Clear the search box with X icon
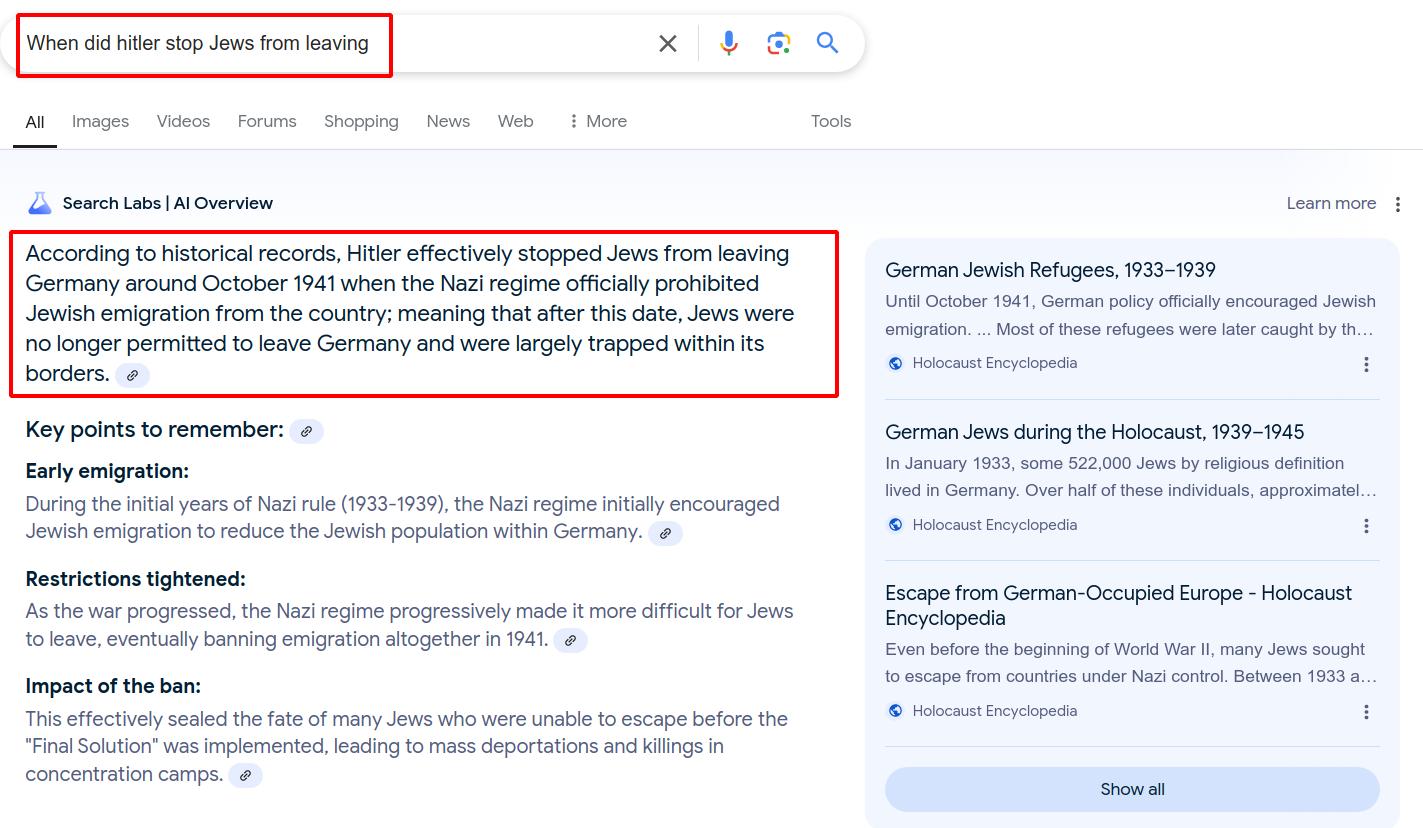This screenshot has height=828, width=1423. click(668, 43)
